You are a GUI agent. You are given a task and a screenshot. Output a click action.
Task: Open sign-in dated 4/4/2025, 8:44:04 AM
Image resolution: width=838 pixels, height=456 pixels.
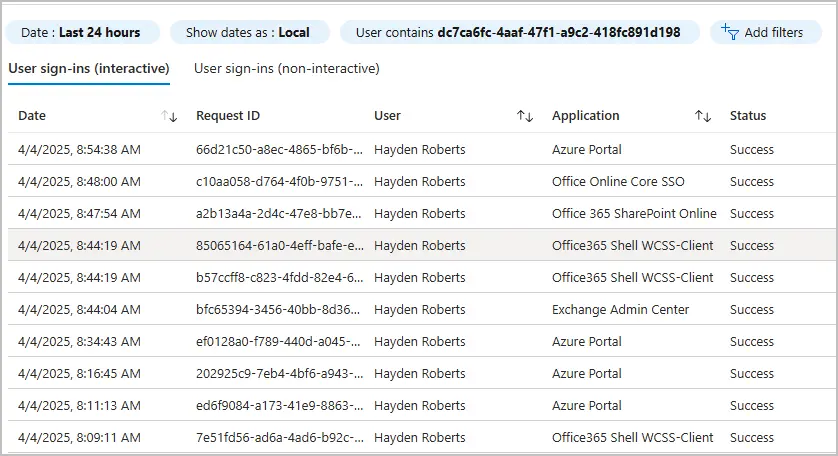[80, 310]
